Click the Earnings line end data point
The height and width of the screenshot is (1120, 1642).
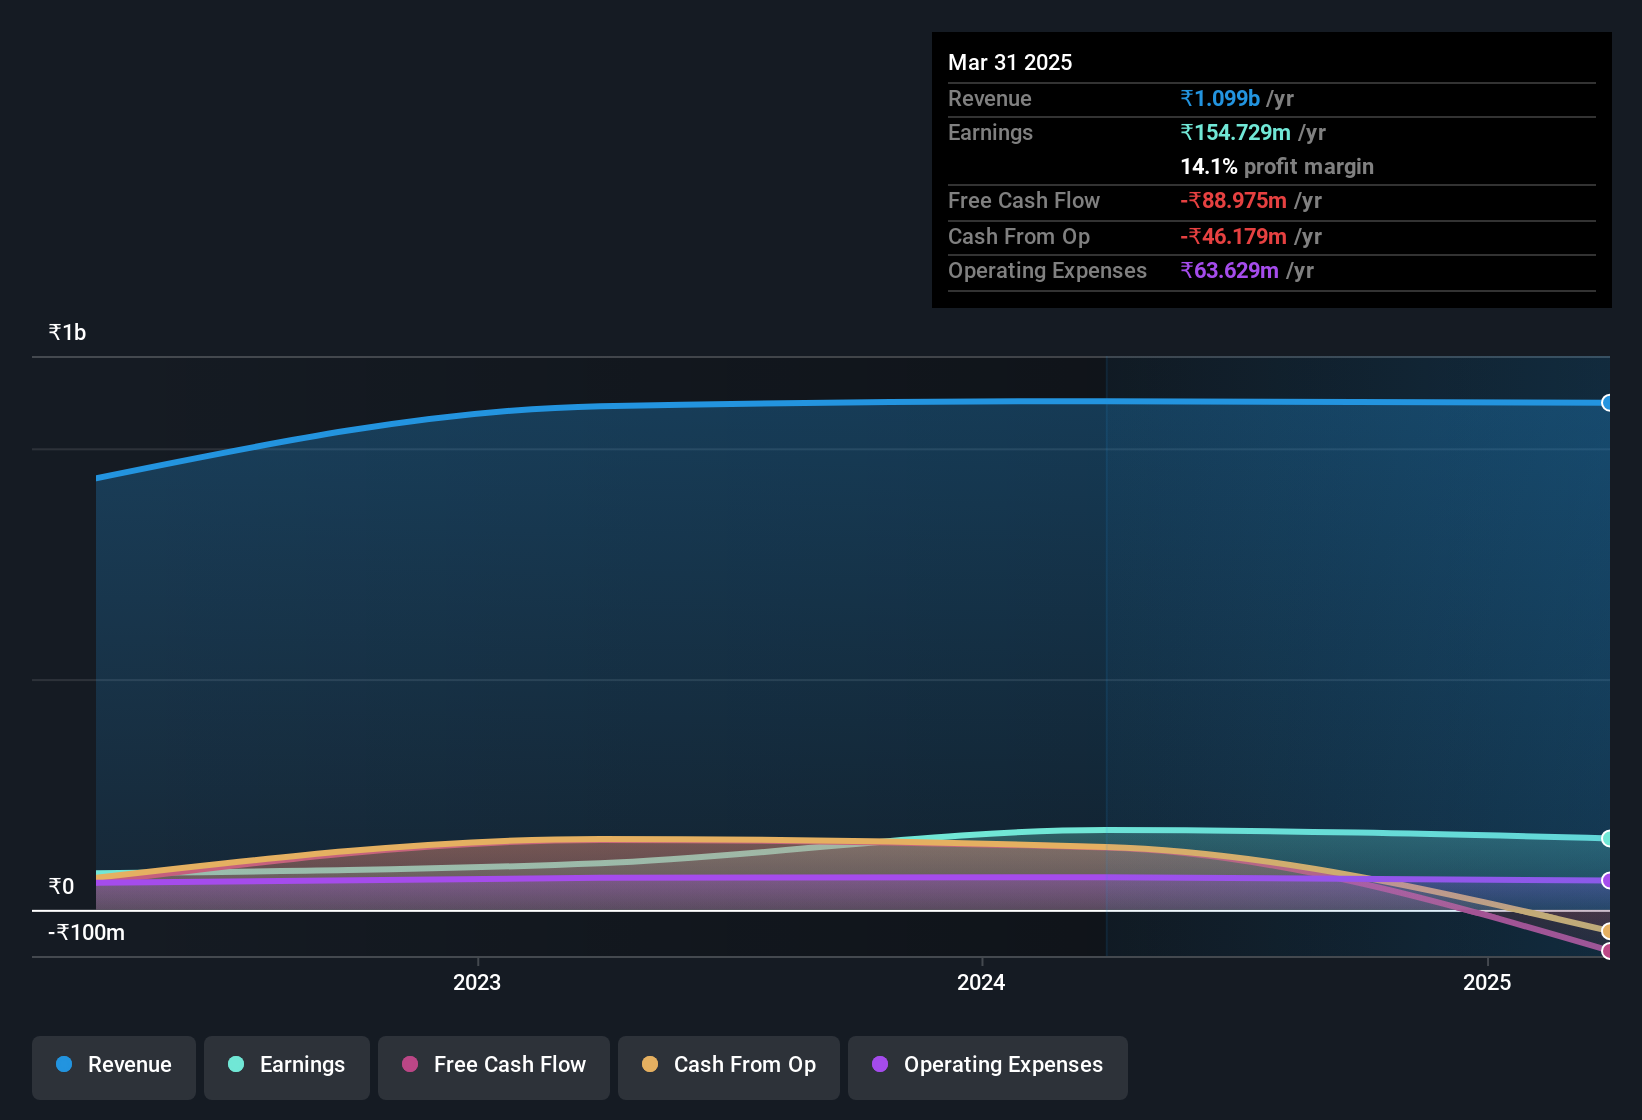click(1608, 838)
